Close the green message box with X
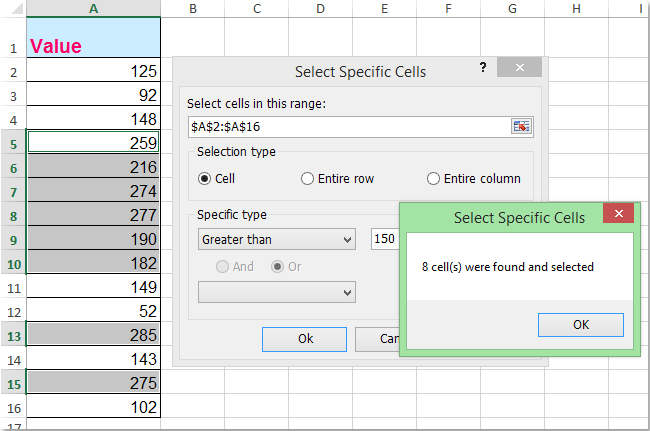Screen dimensions: 650x431 pyautogui.click(x=621, y=216)
